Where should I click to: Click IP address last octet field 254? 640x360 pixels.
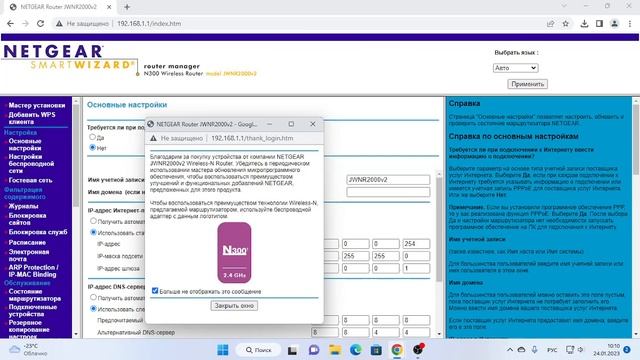(x=416, y=244)
